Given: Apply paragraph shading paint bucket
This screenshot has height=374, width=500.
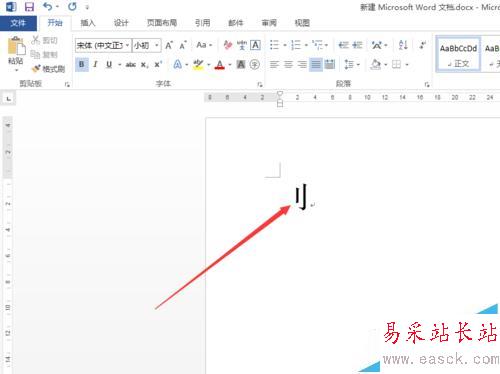Looking at the screenshot, I should click(376, 64).
